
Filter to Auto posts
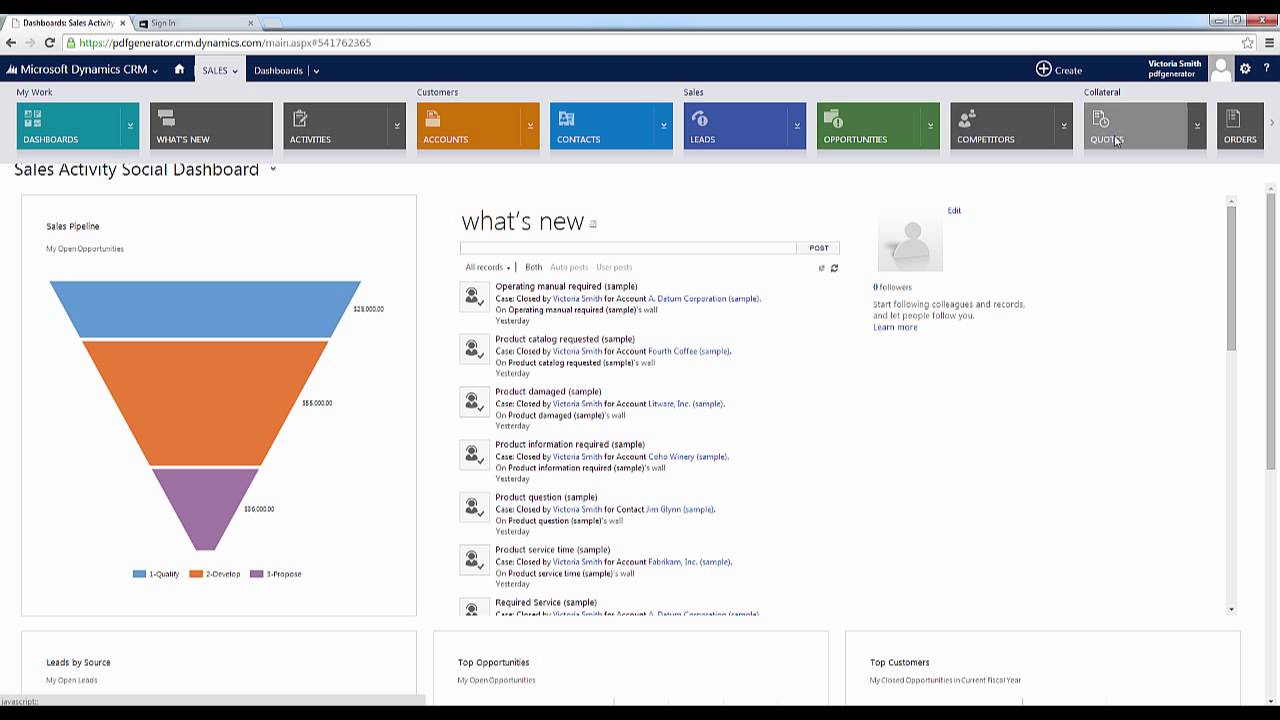click(x=569, y=267)
